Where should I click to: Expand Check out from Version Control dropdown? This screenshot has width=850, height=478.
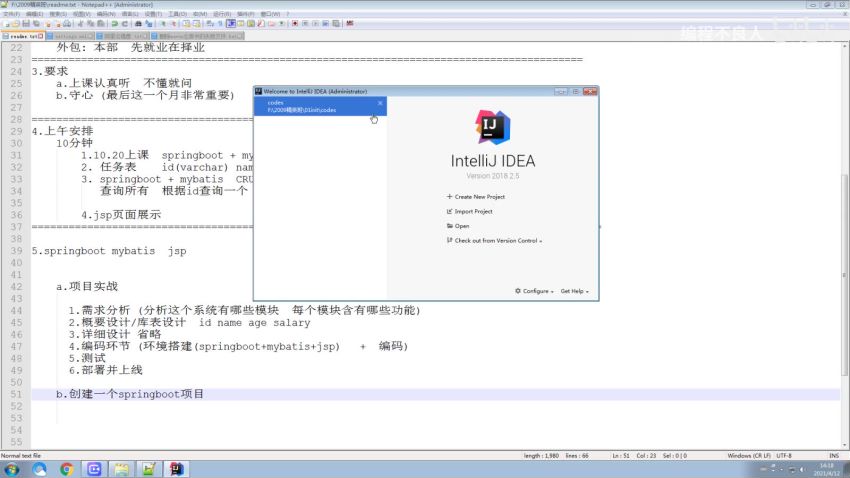tap(494, 241)
